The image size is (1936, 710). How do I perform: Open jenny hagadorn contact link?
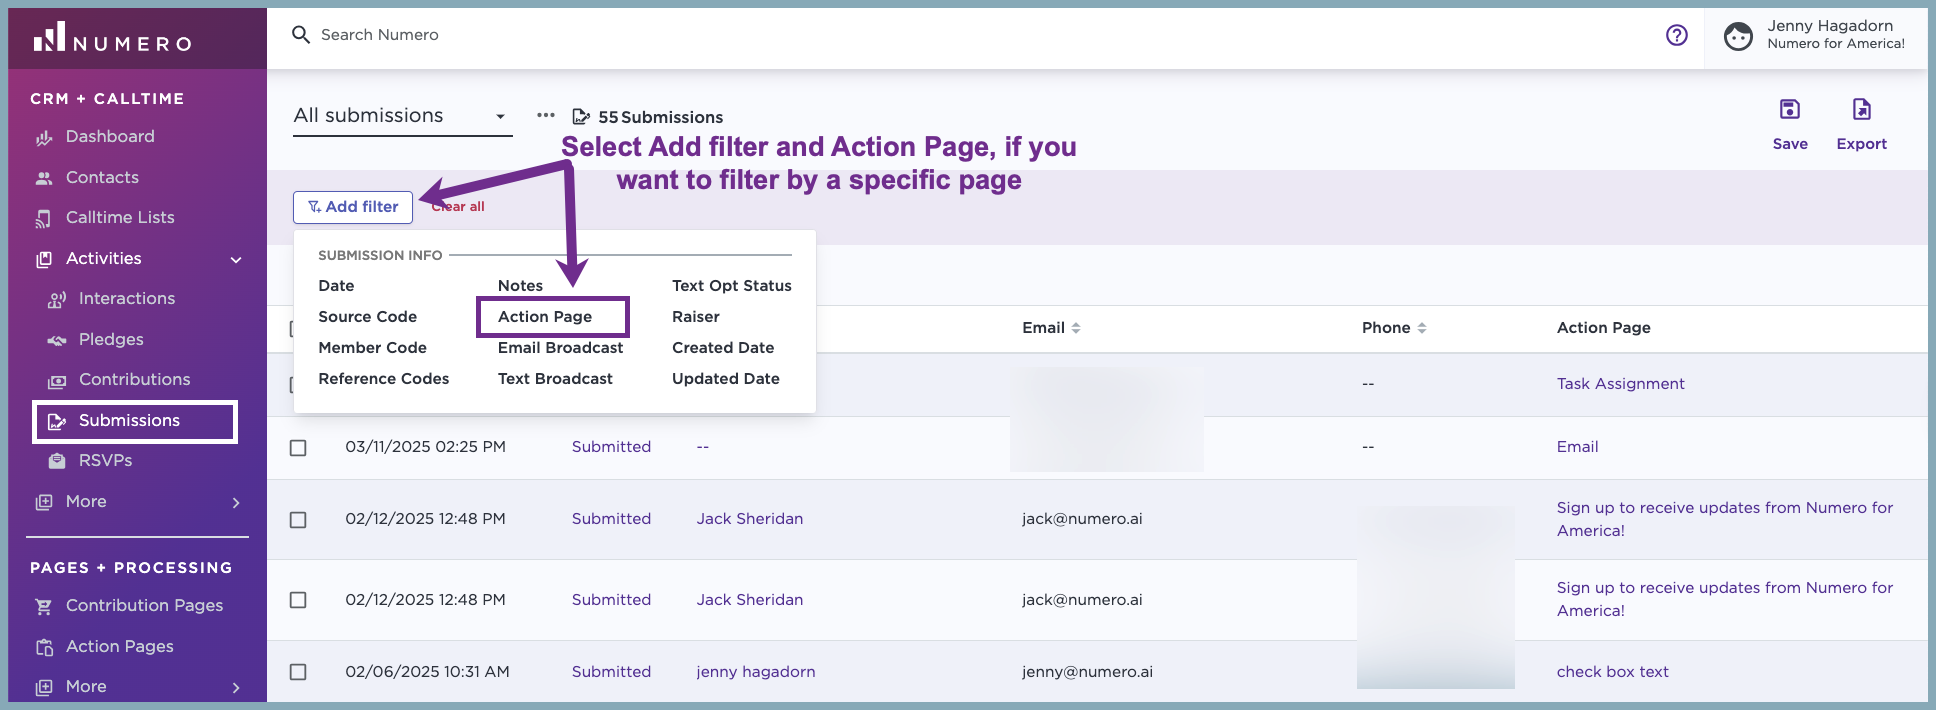point(755,672)
